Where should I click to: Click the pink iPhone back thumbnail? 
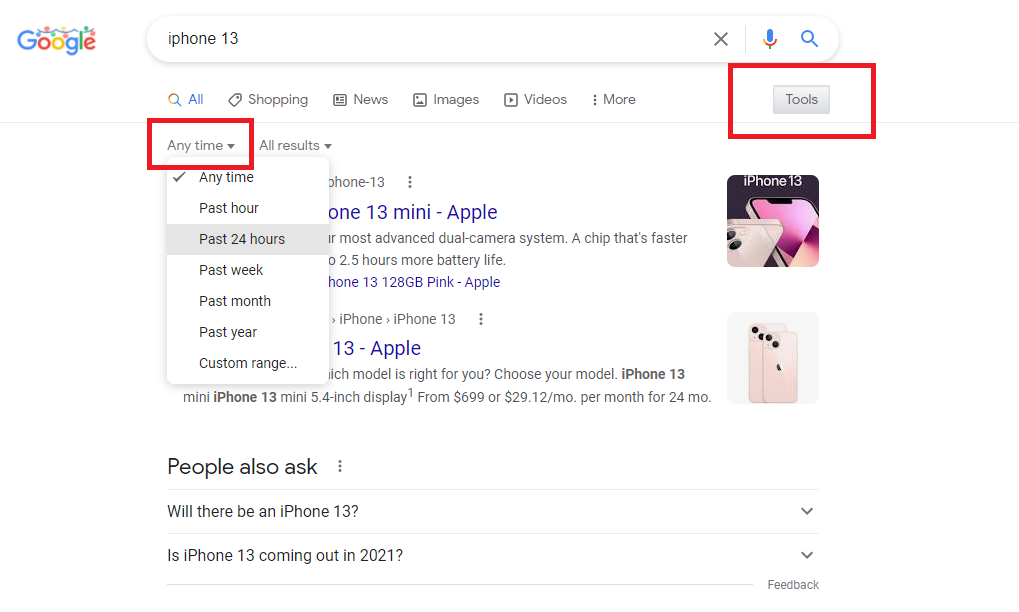click(773, 358)
